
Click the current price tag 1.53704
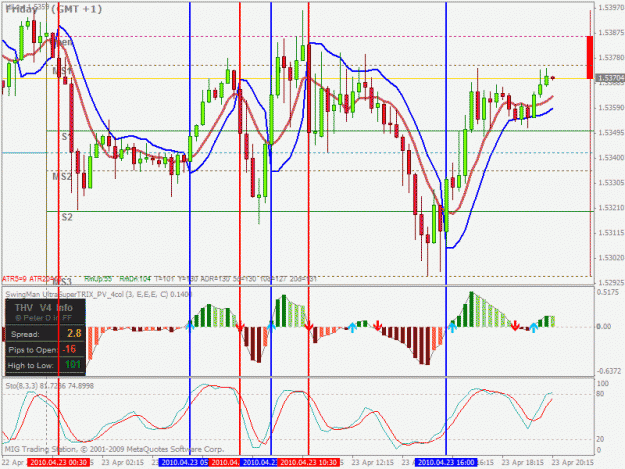610,78
